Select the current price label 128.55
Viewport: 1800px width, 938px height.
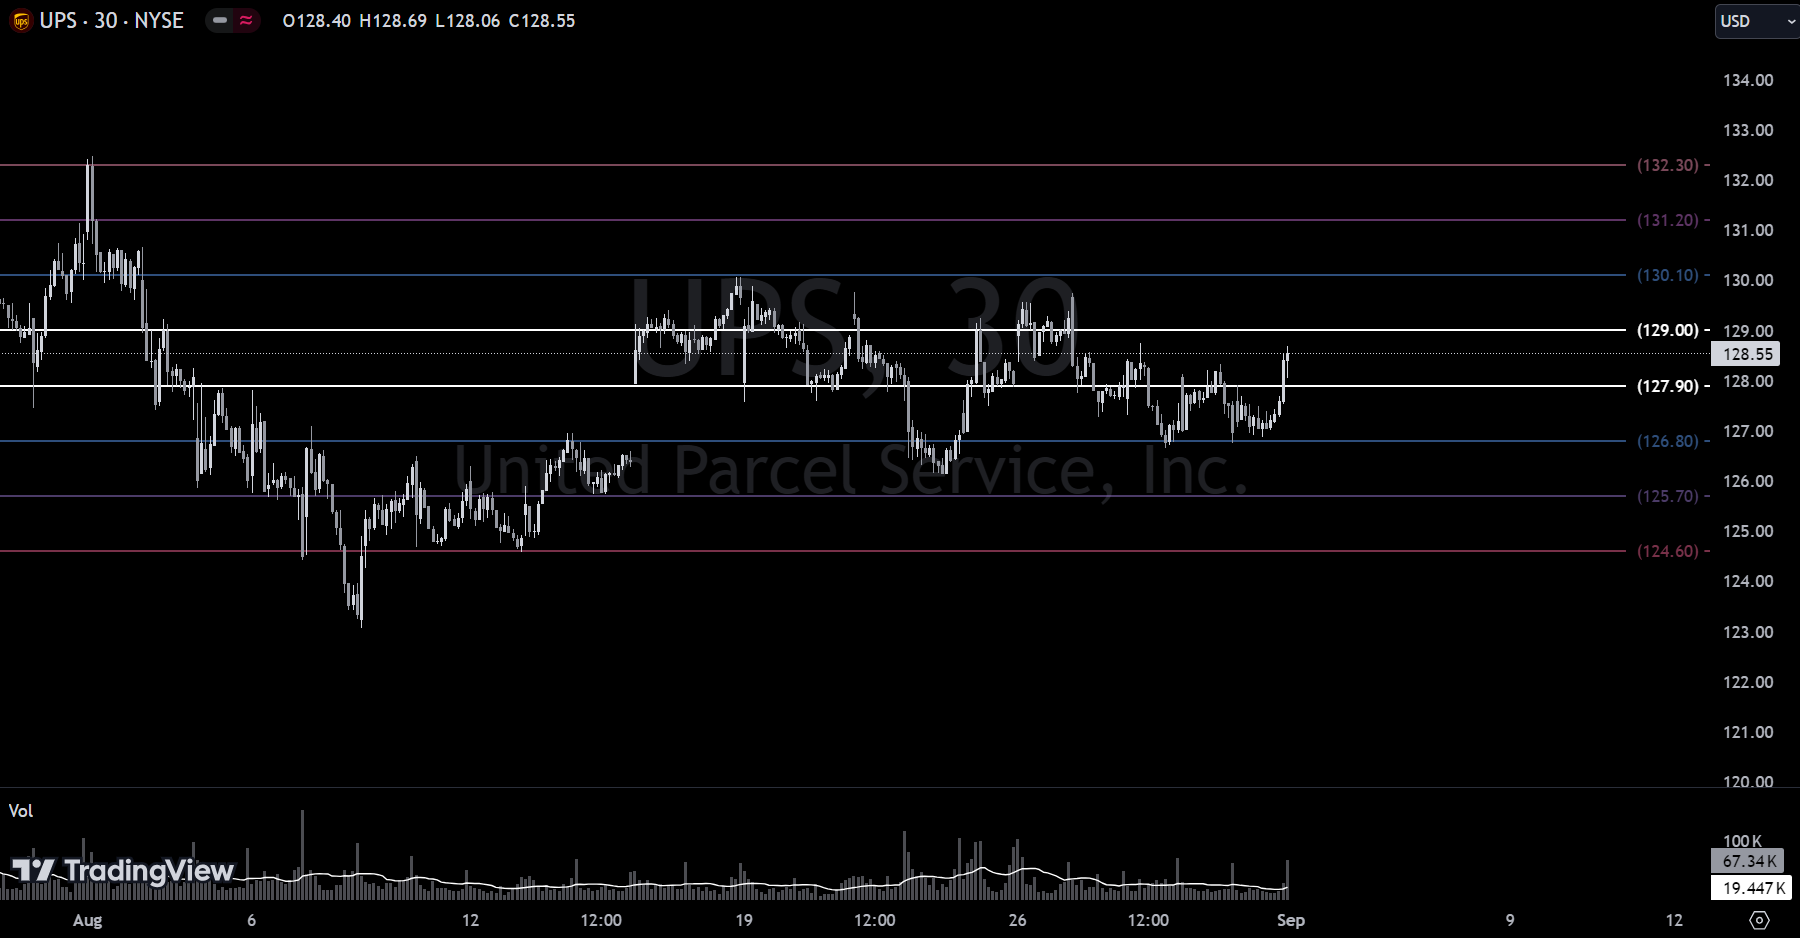(x=1747, y=354)
